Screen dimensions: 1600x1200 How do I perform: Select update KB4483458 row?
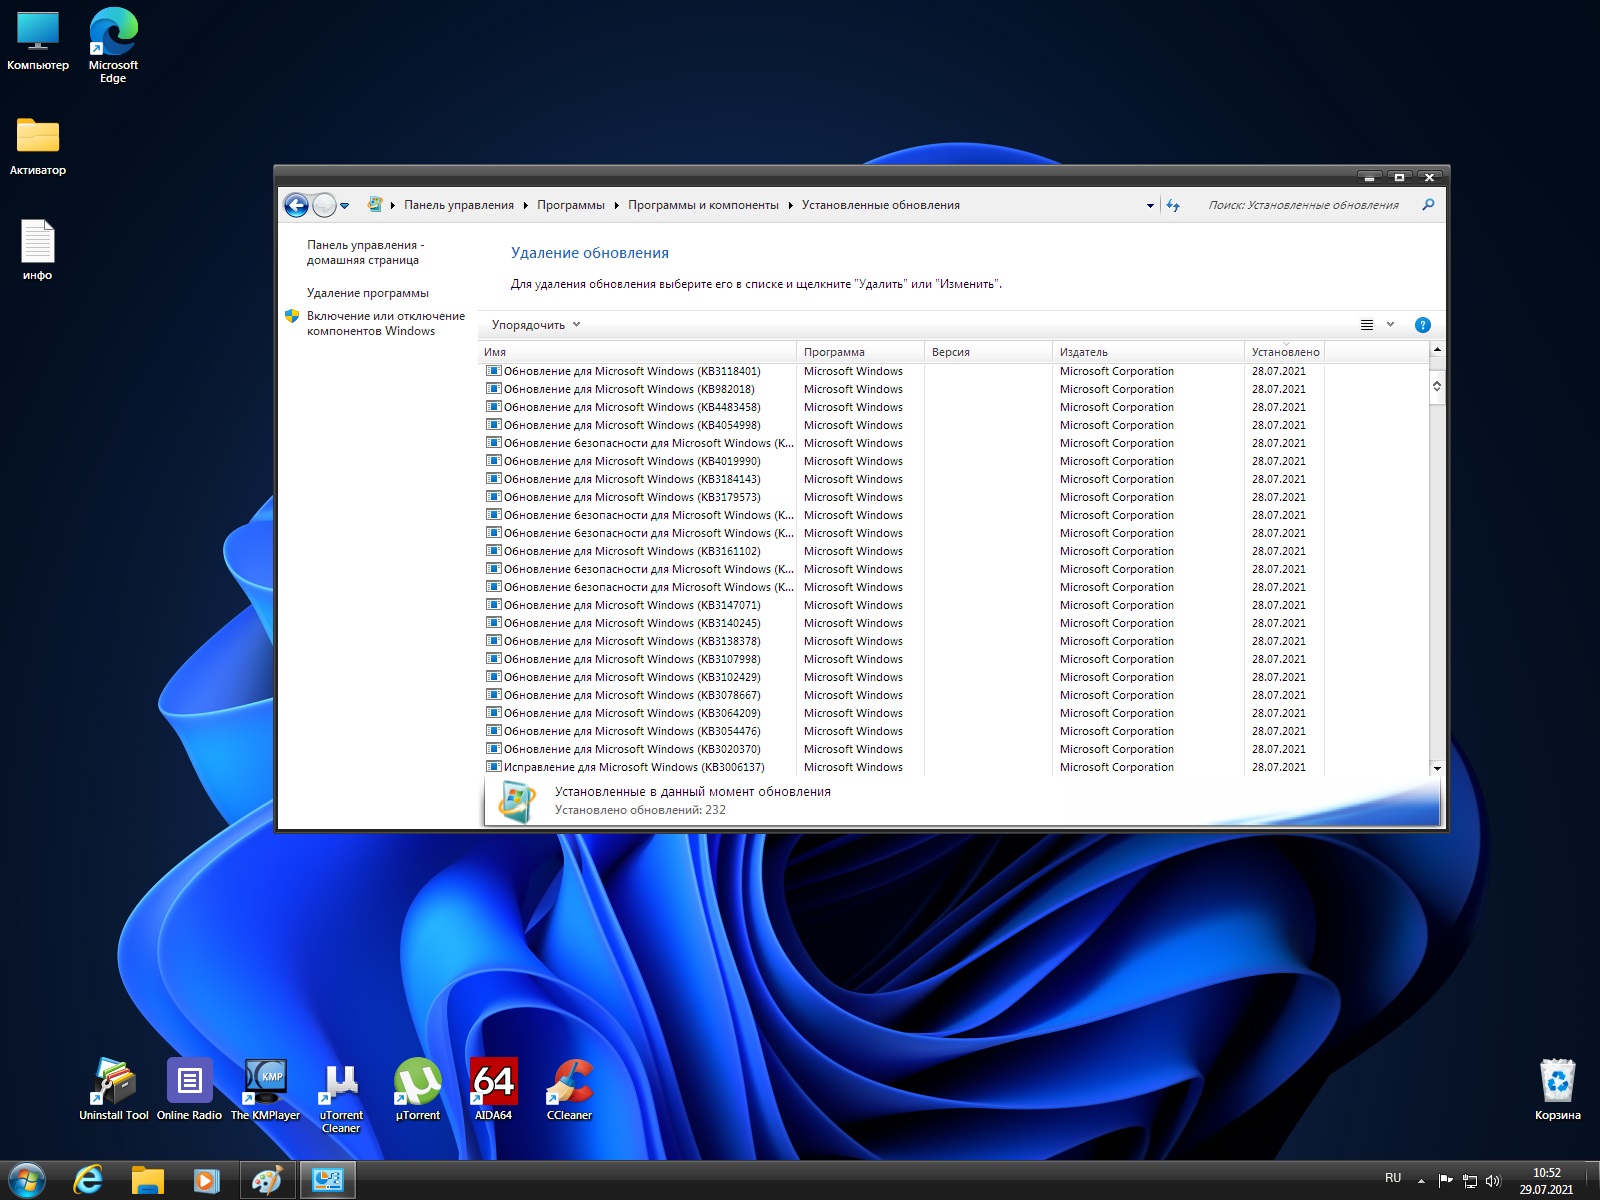click(904, 407)
